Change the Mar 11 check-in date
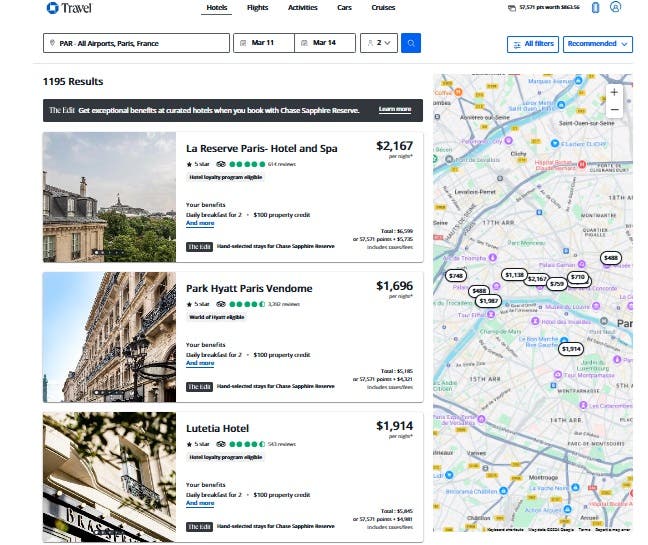Screen dimensions: 648x545 click(264, 43)
